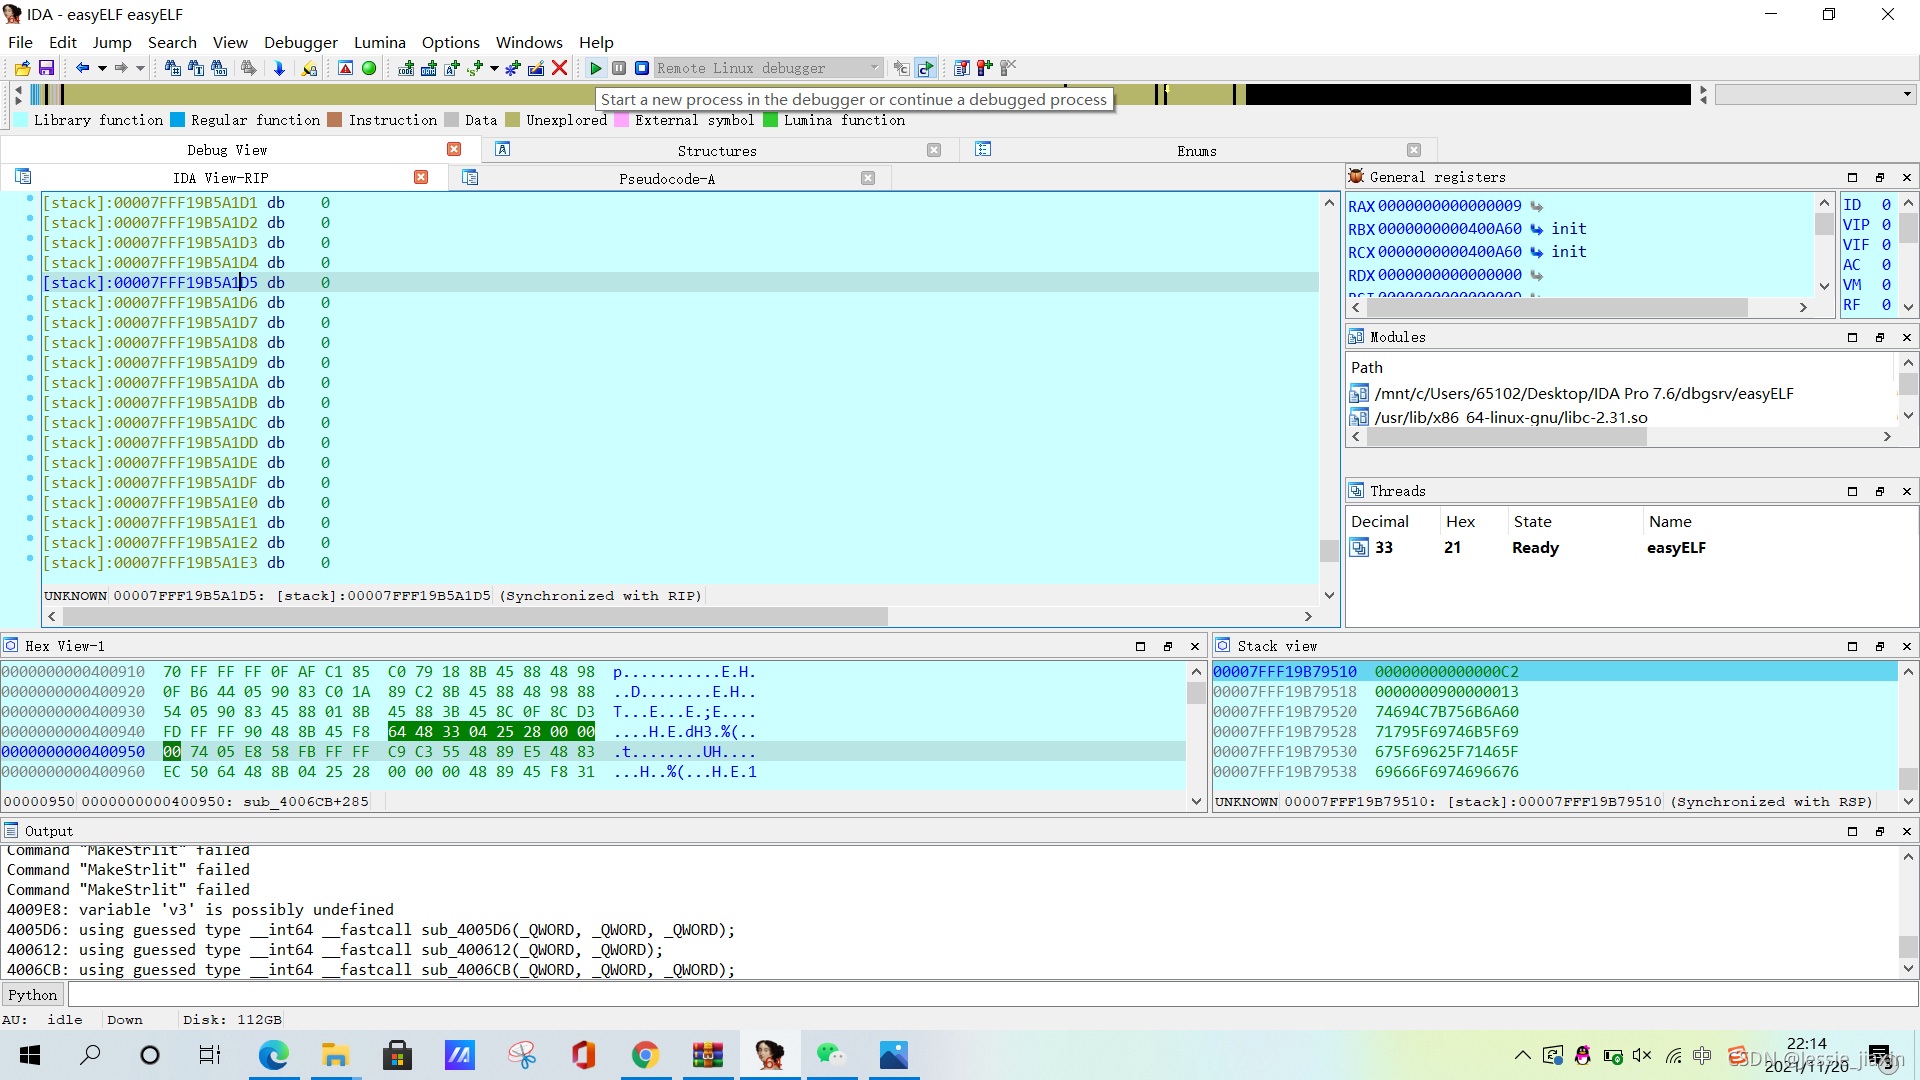Switch to the Pseudocode-A tab
Viewport: 1920px width, 1080px height.
click(x=666, y=178)
